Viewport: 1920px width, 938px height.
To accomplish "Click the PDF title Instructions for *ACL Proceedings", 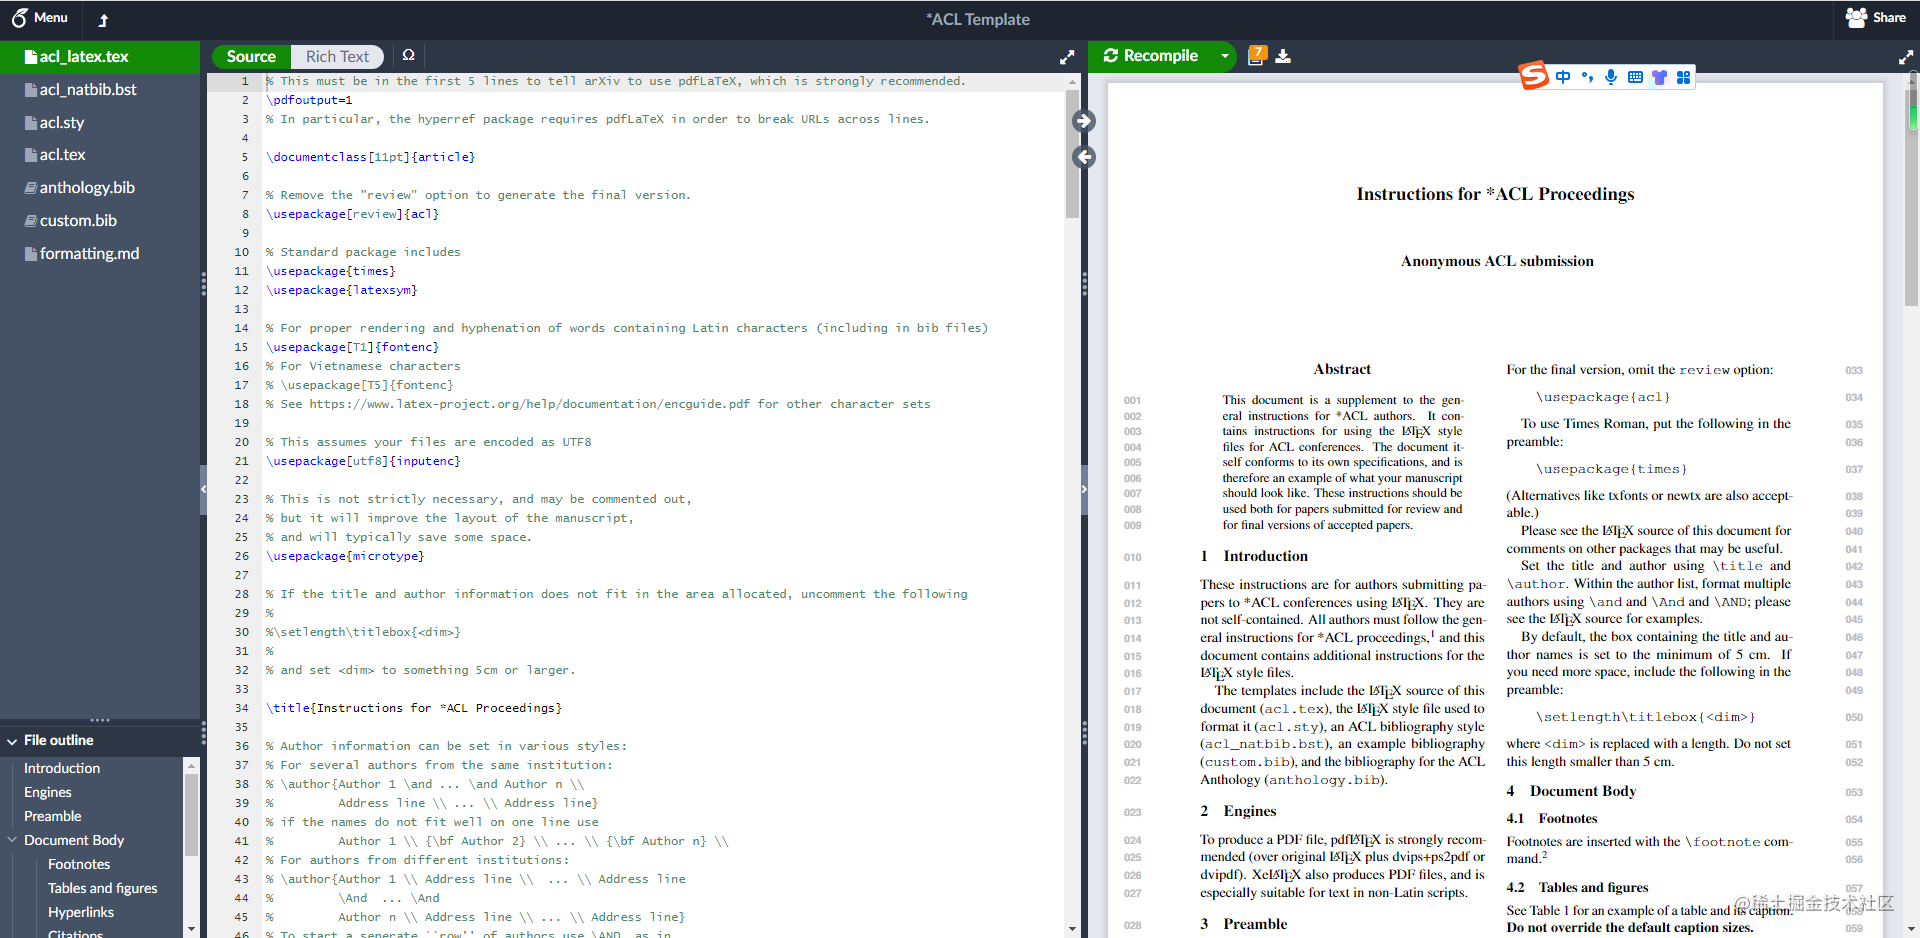I will (x=1495, y=194).
